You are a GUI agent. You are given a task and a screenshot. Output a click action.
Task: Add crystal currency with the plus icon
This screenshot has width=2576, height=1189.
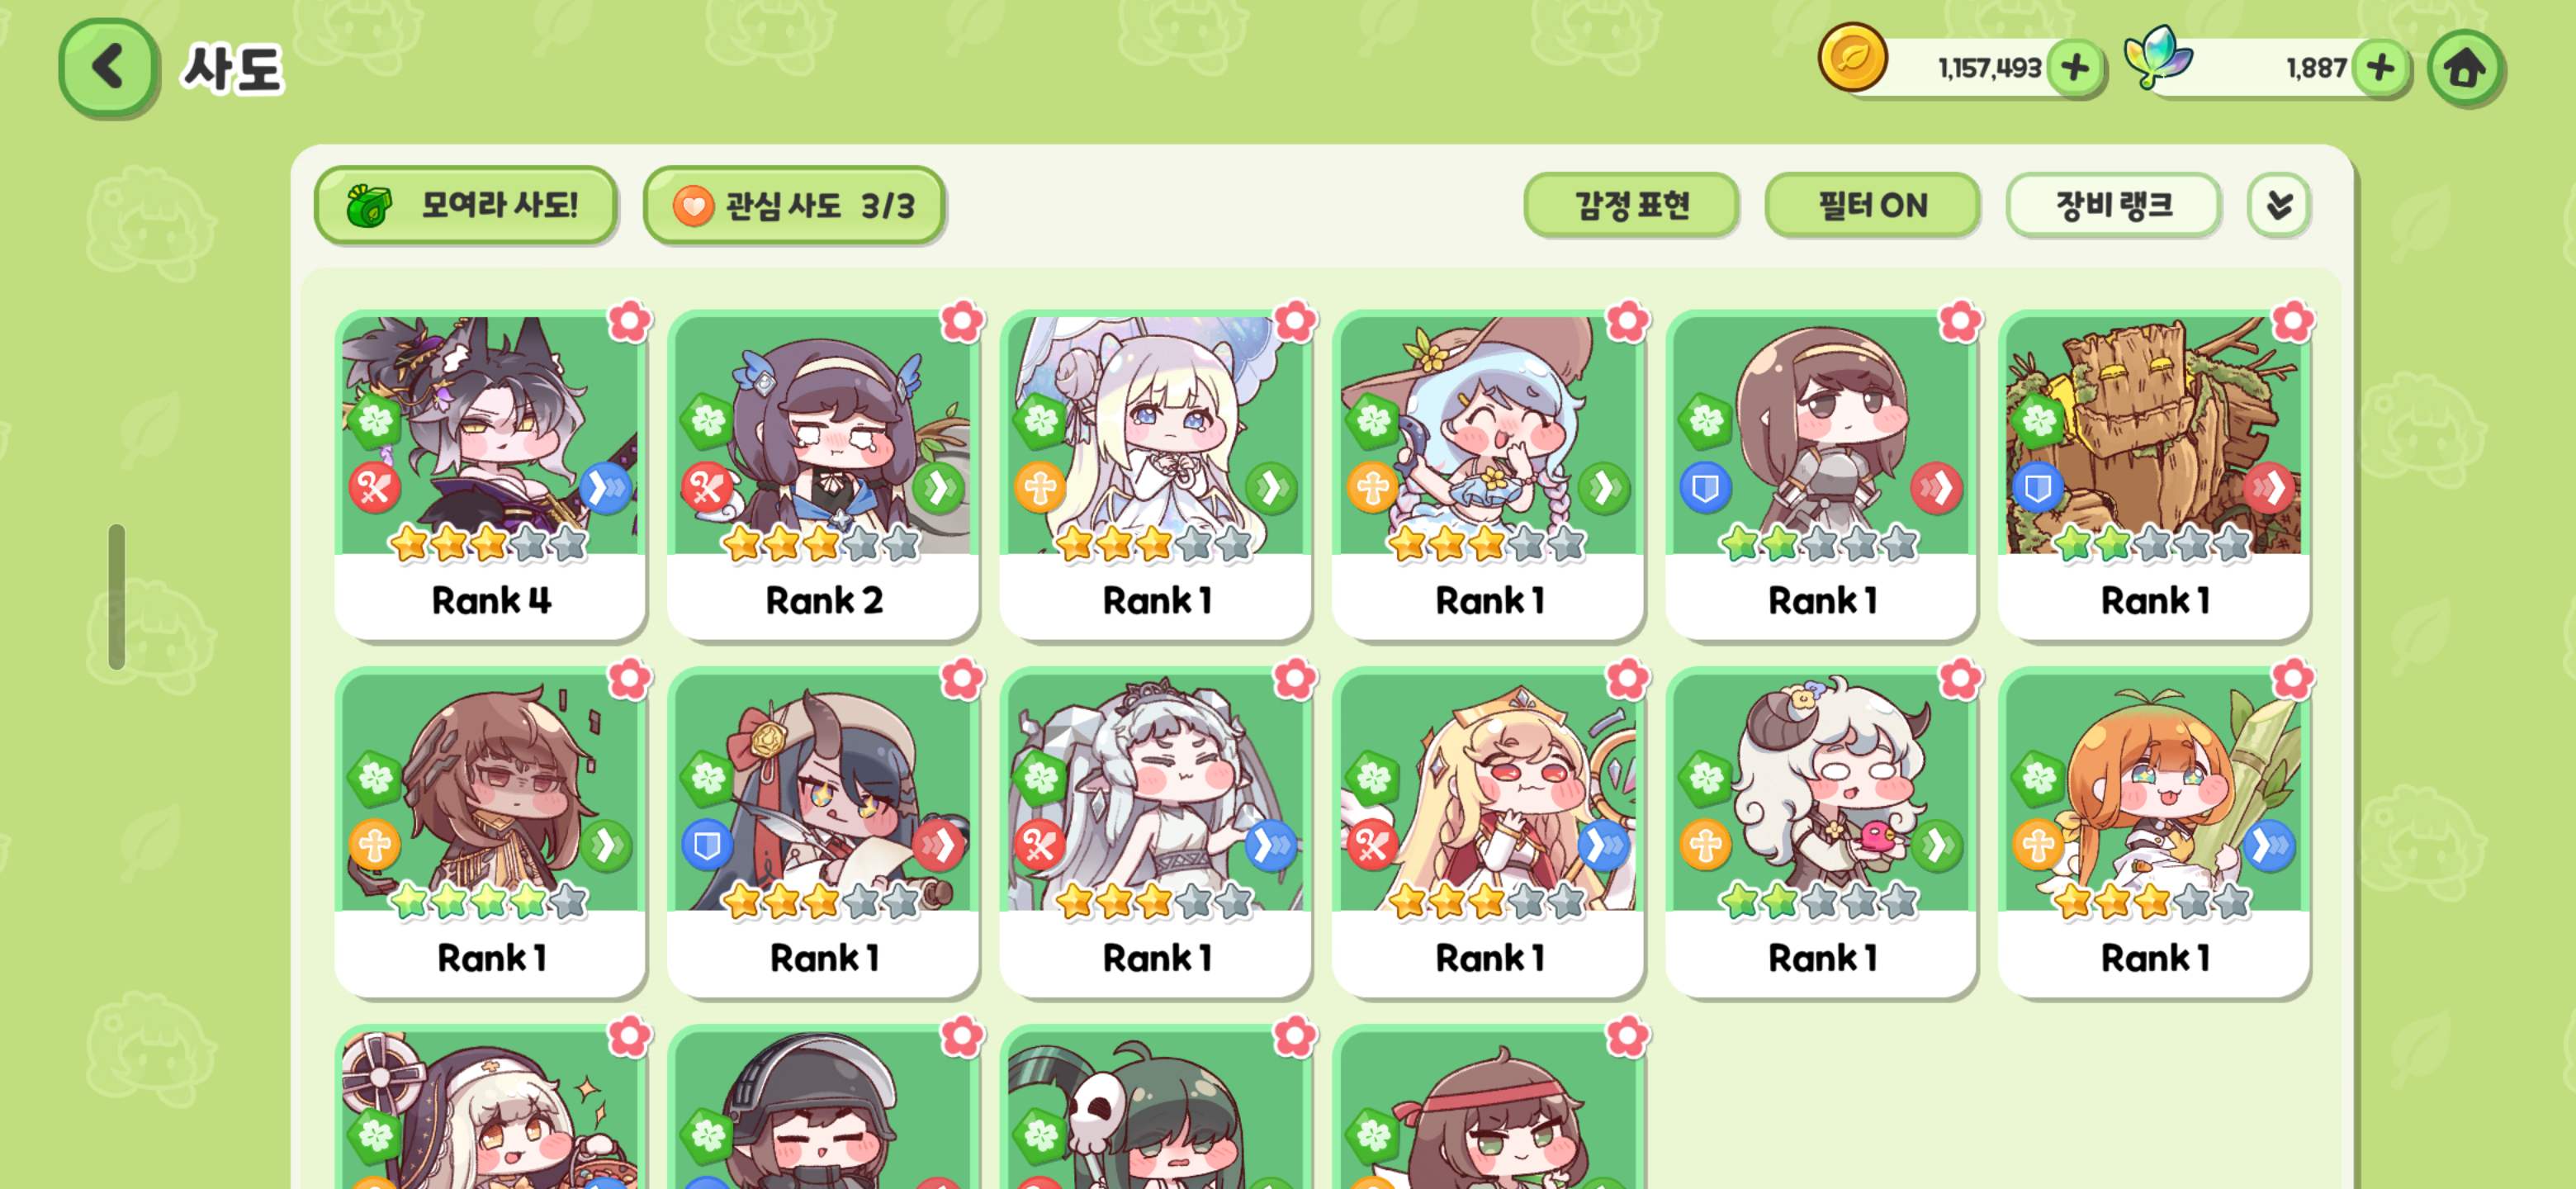pos(2379,68)
